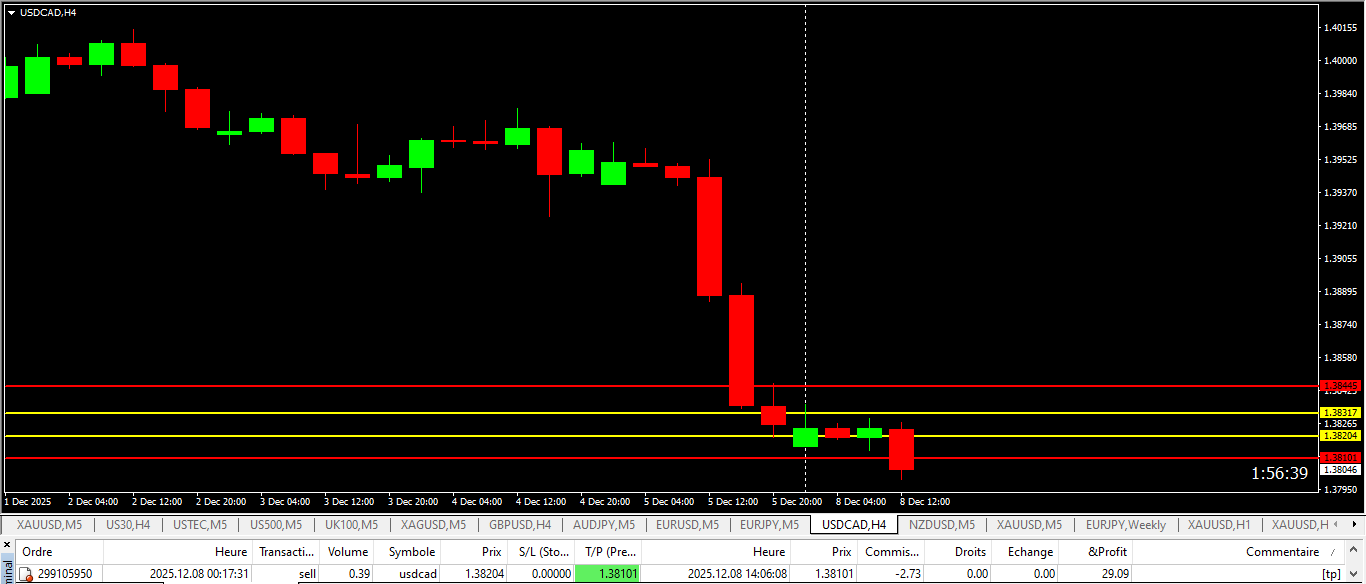Click the green highlighted T/P cell
The width and height of the screenshot is (1366, 584).
(607, 574)
